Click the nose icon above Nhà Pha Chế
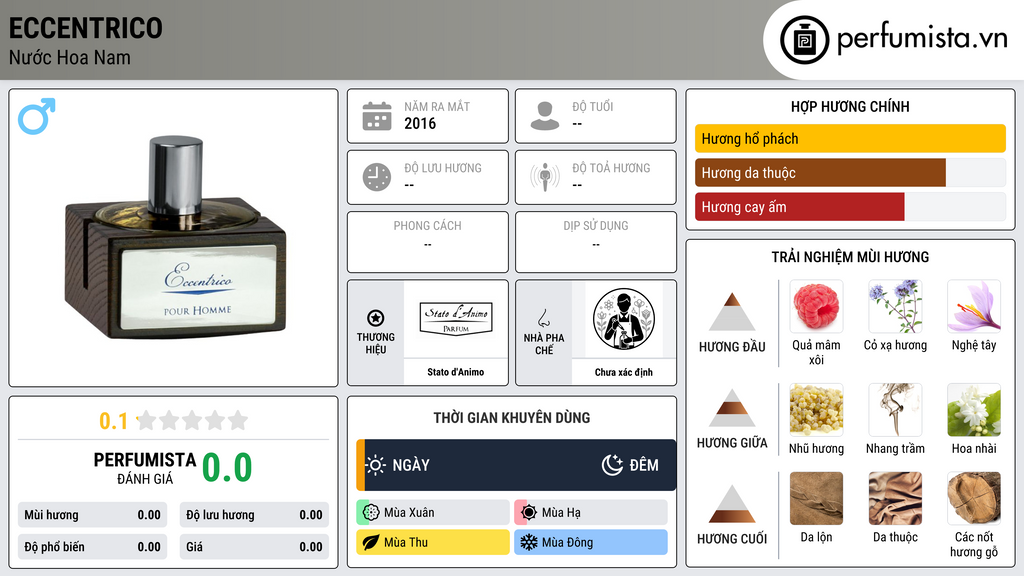 [x=543, y=318]
